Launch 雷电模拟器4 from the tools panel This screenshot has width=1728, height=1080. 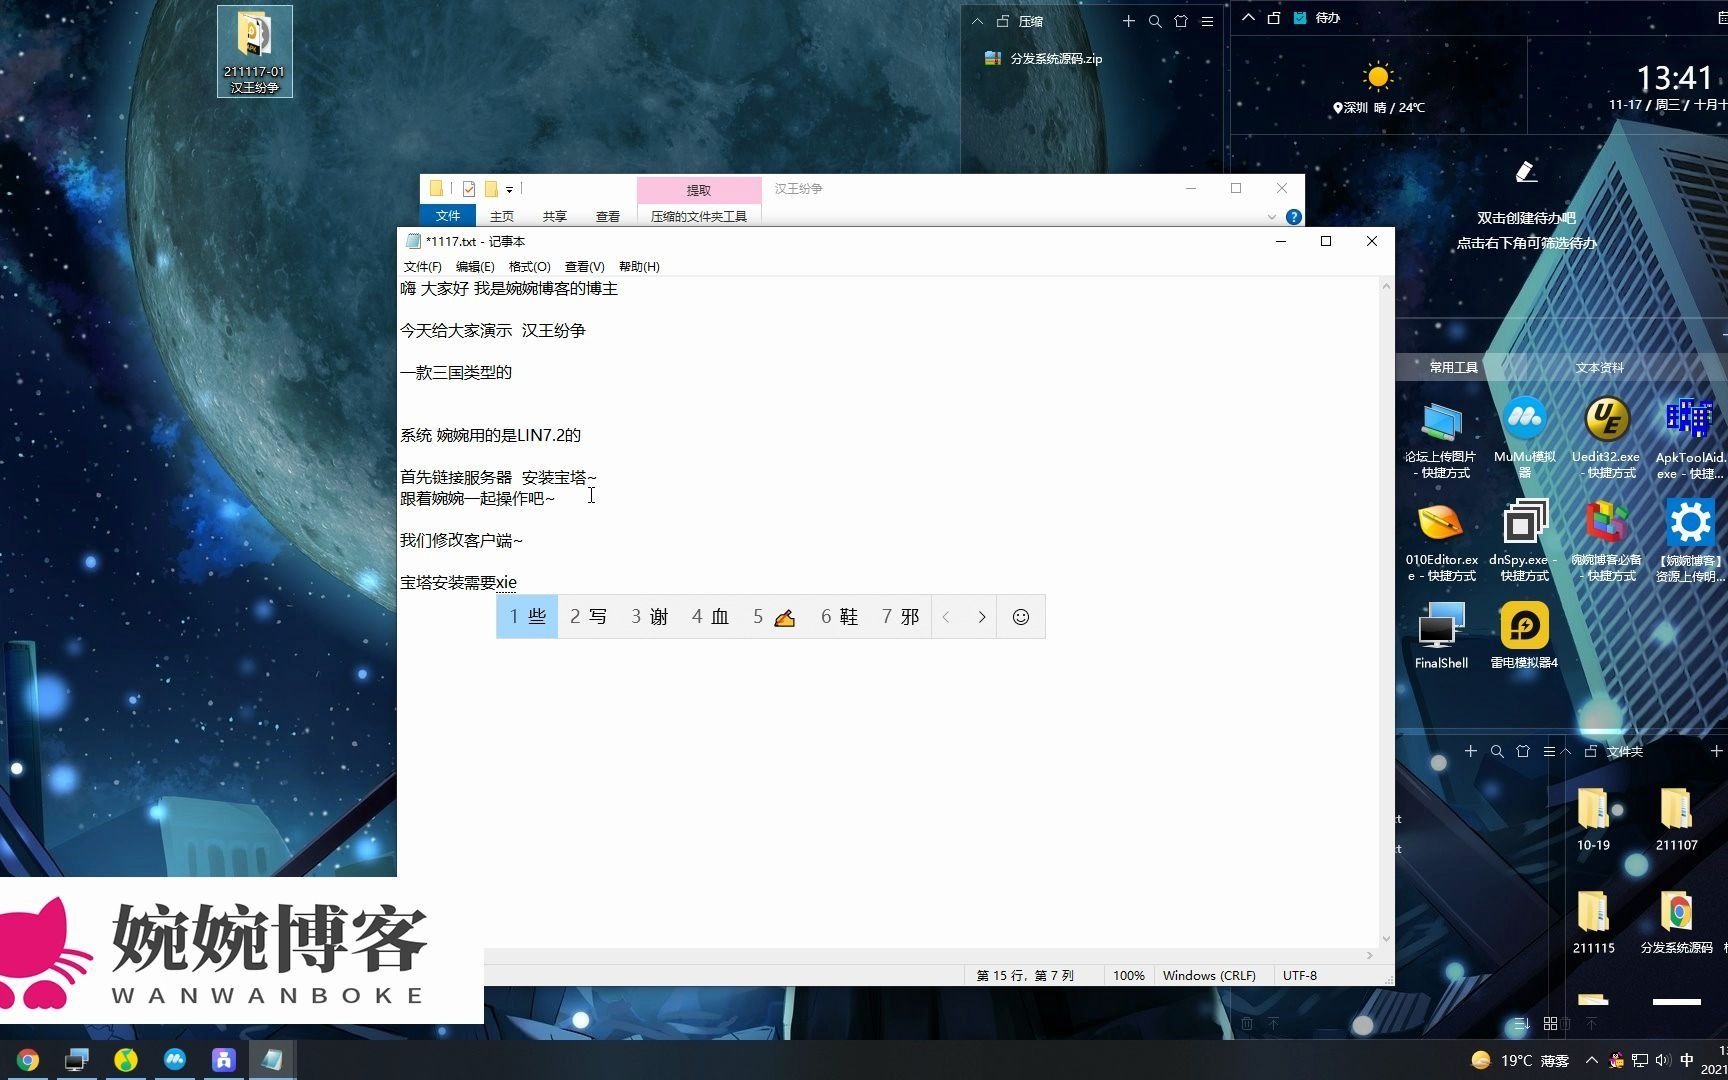pyautogui.click(x=1525, y=635)
